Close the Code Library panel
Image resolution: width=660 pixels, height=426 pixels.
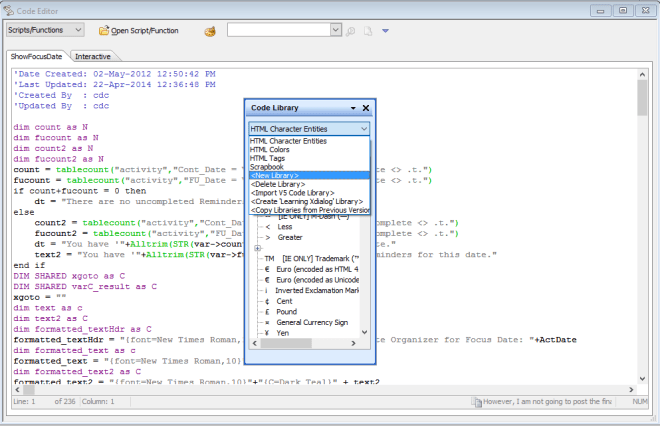(x=366, y=108)
